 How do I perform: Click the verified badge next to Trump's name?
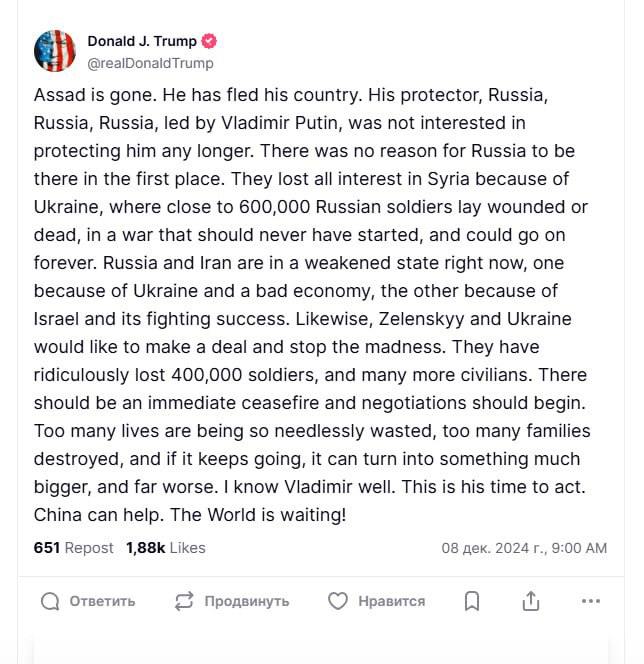[x=210, y=42]
